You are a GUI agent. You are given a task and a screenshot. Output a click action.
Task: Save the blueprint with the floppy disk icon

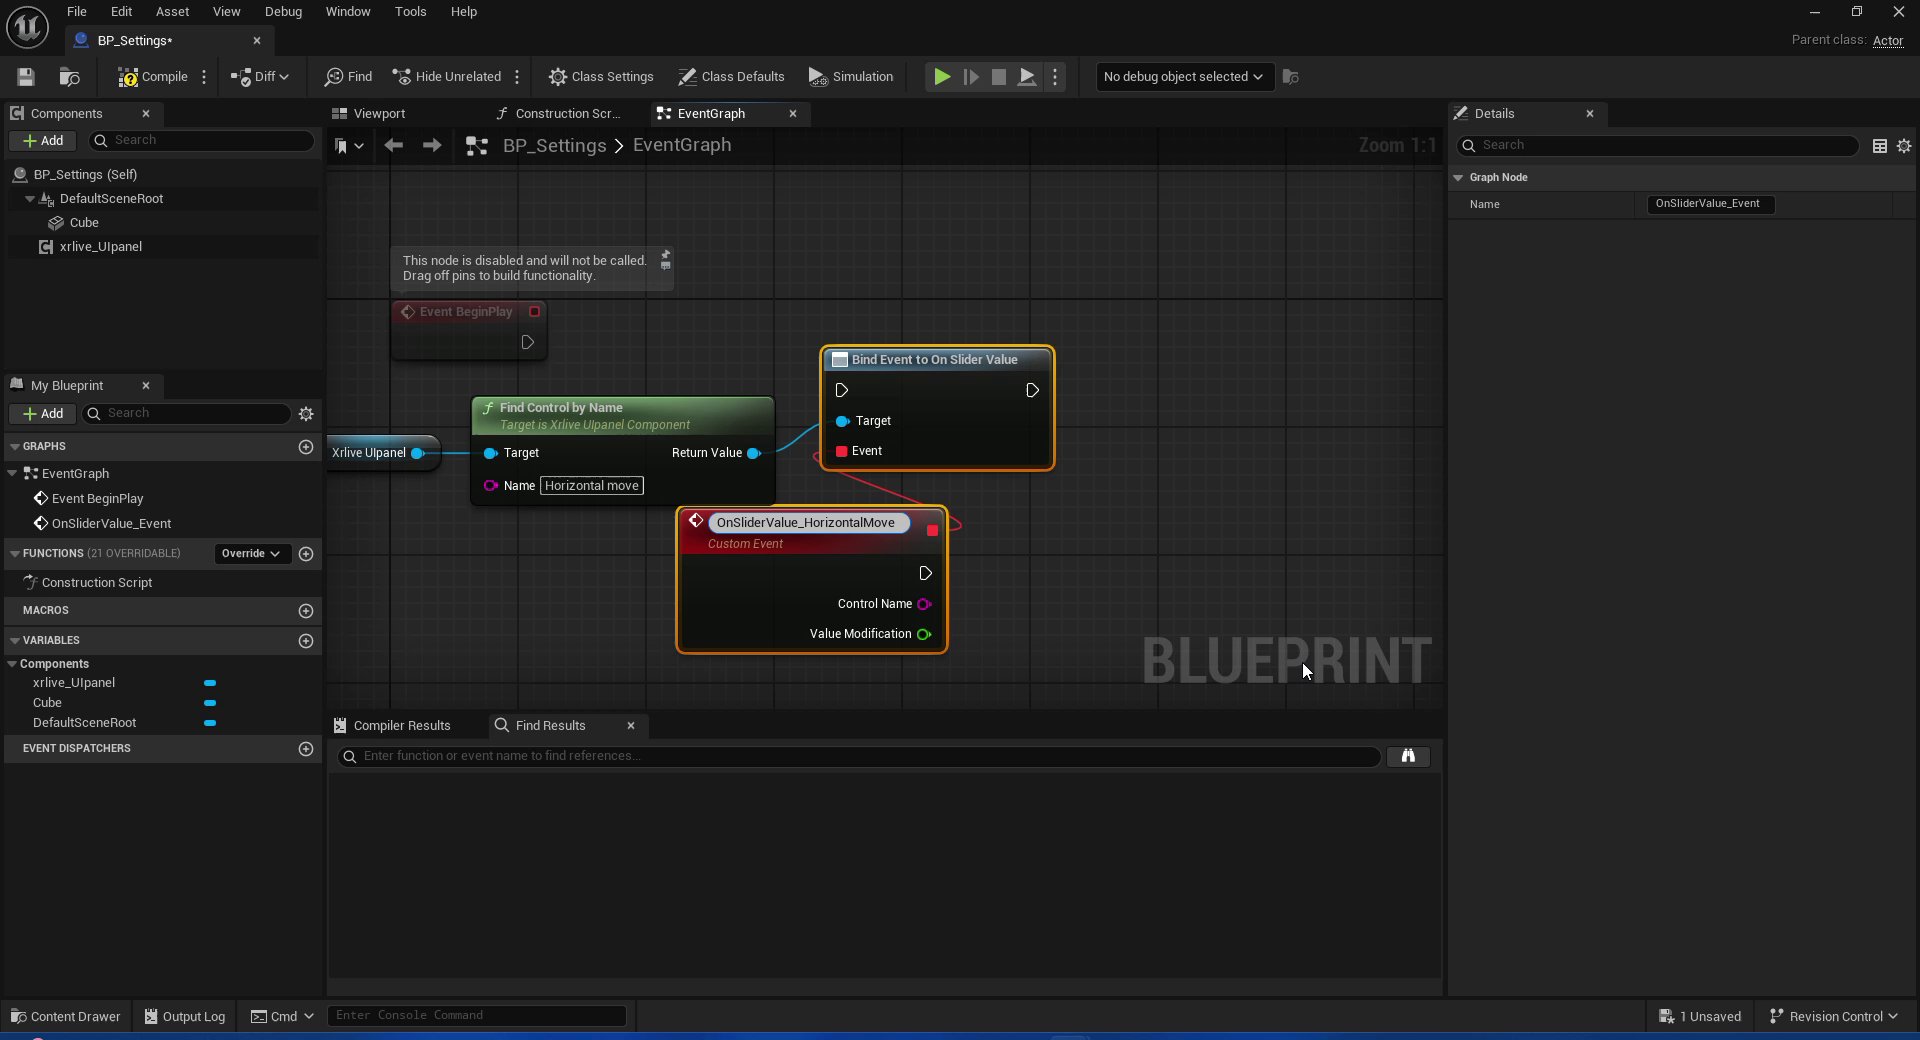coord(26,77)
